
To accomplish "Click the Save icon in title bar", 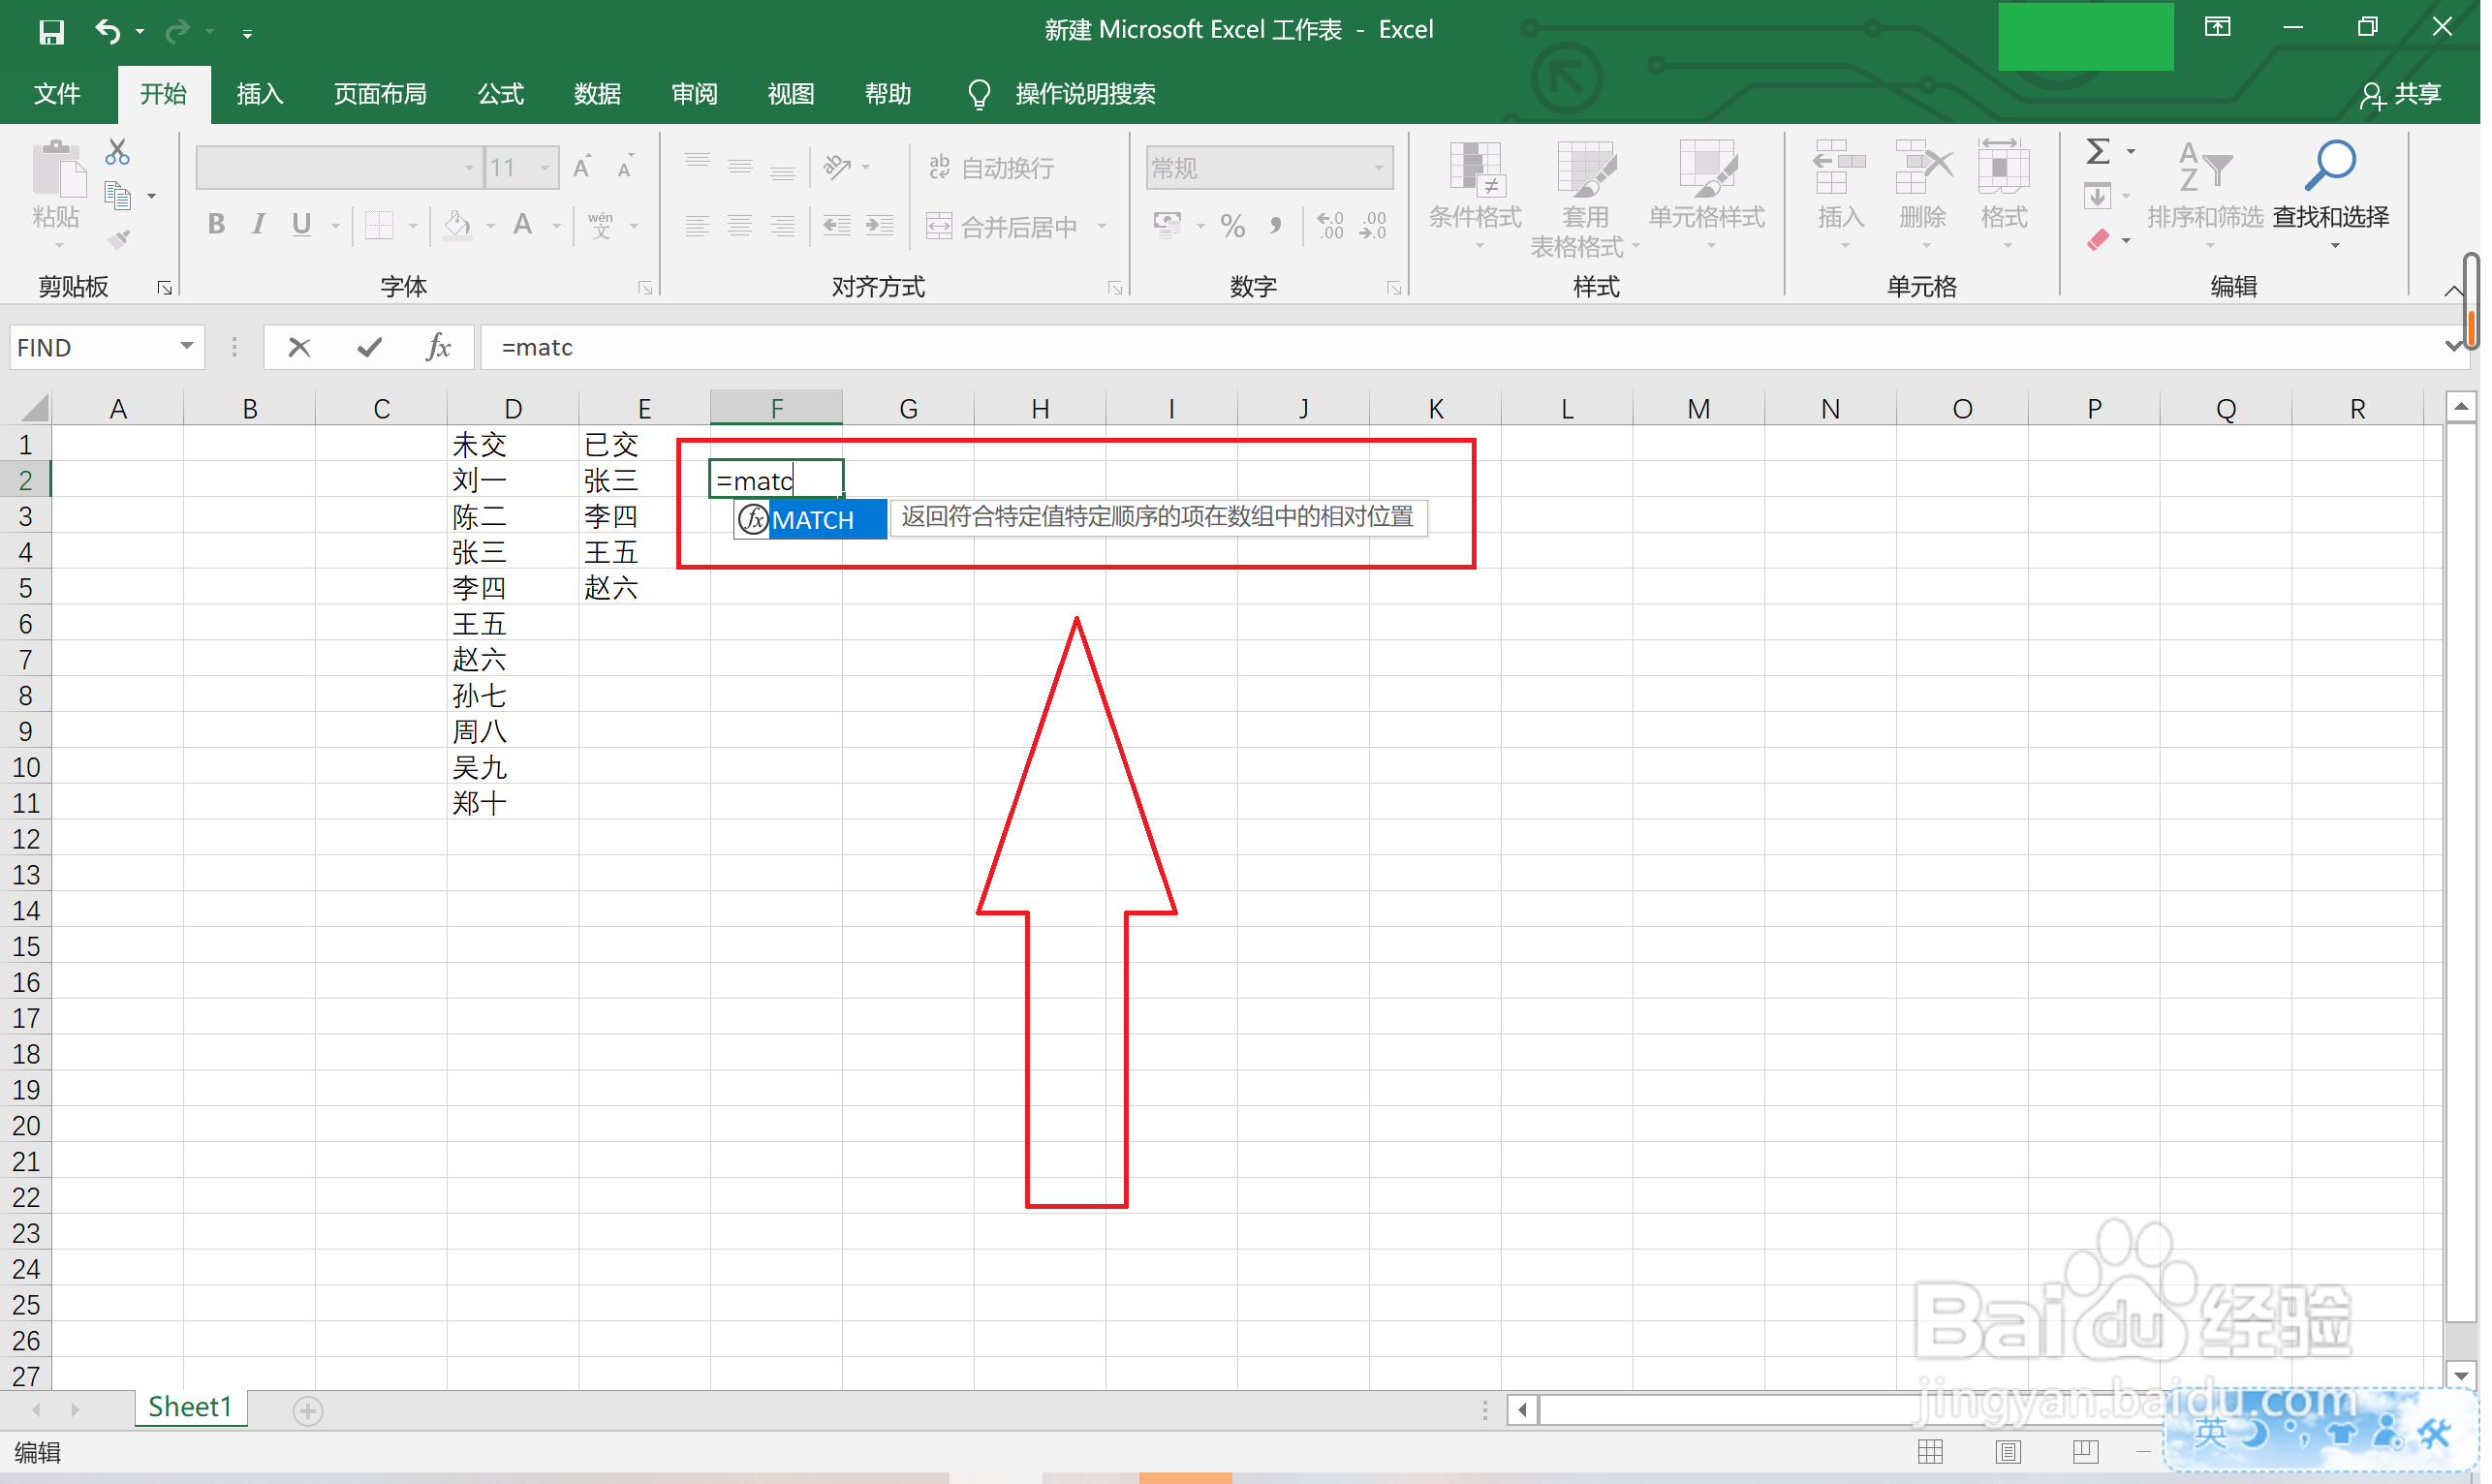I will pyautogui.click(x=51, y=32).
